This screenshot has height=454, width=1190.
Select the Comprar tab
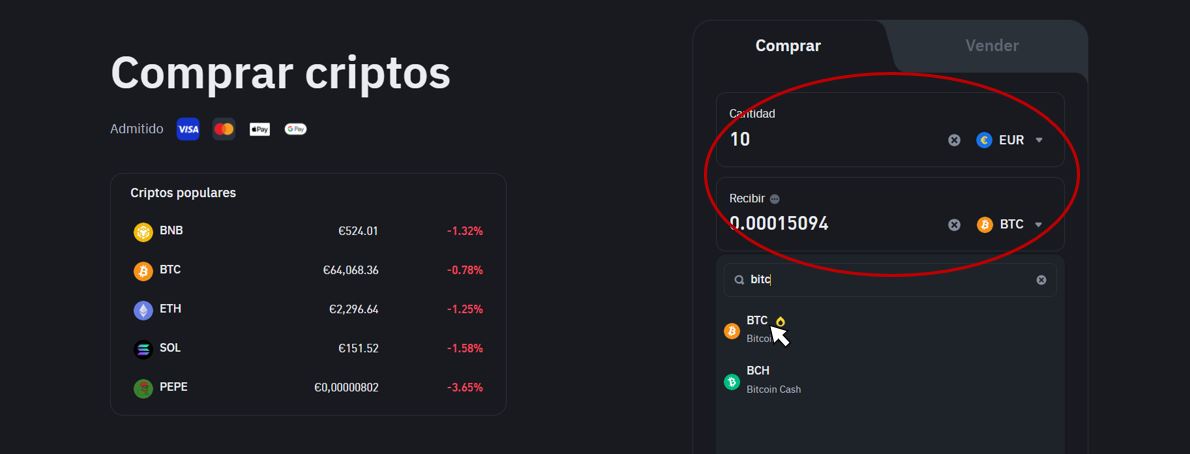pos(788,46)
